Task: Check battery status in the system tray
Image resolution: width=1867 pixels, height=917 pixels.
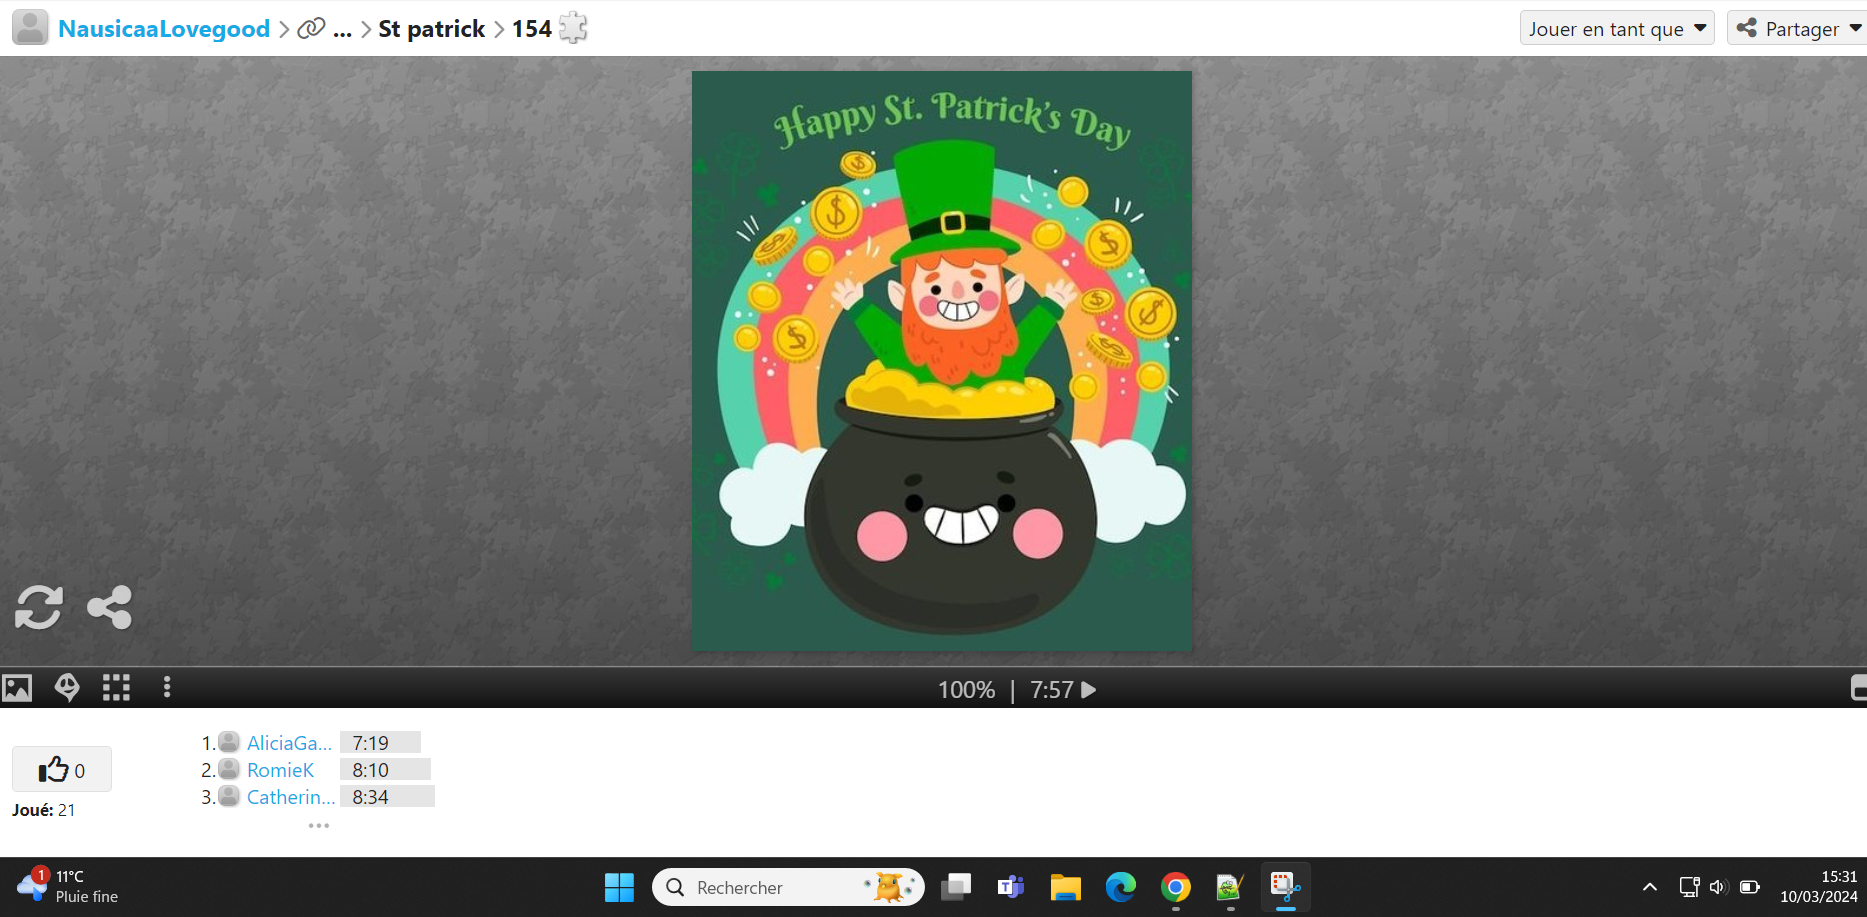Action: 1750,887
